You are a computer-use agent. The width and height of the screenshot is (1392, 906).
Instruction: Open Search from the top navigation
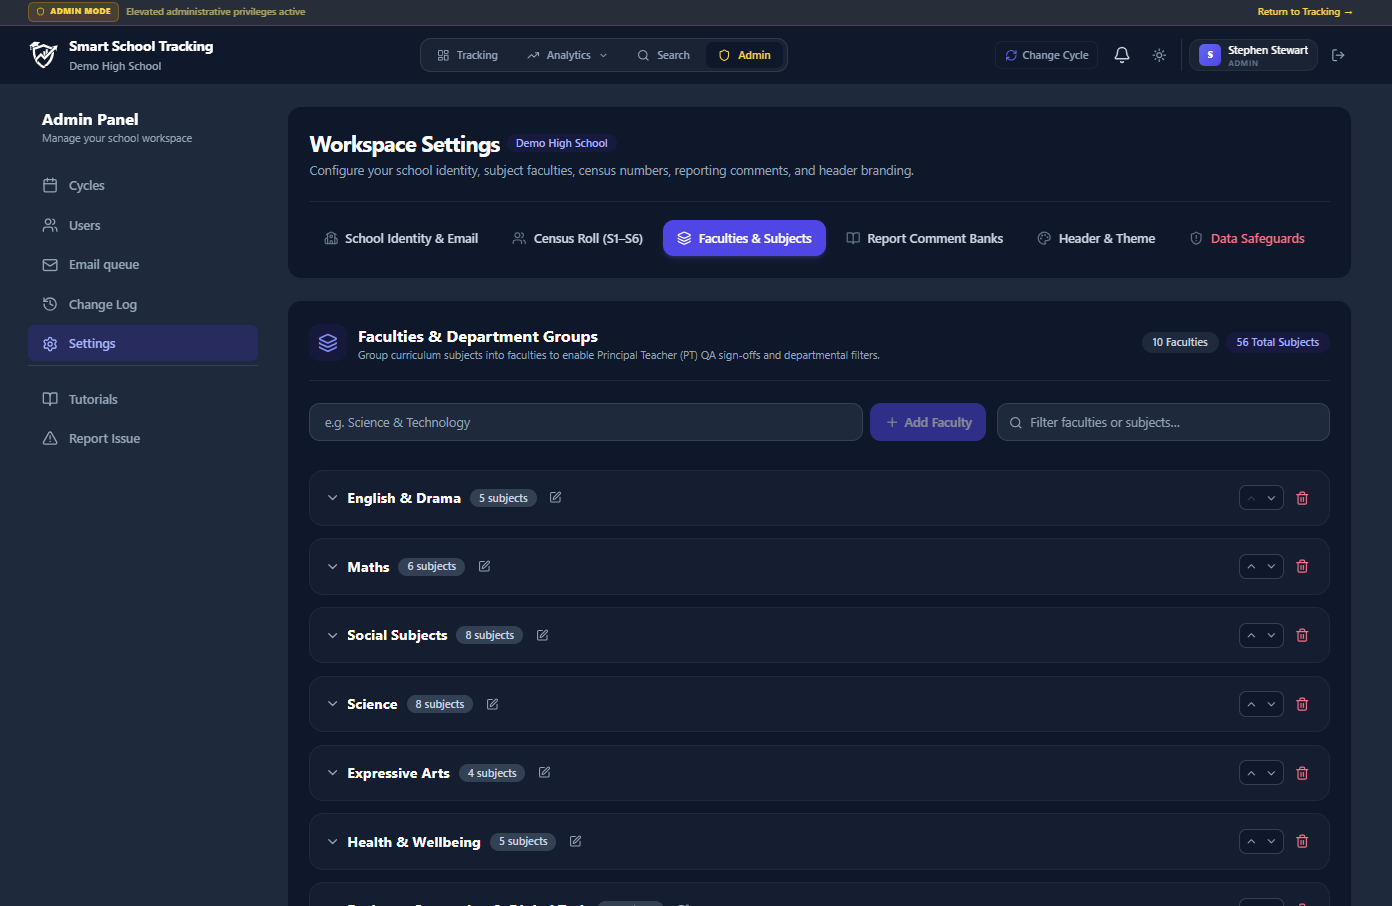pos(663,55)
